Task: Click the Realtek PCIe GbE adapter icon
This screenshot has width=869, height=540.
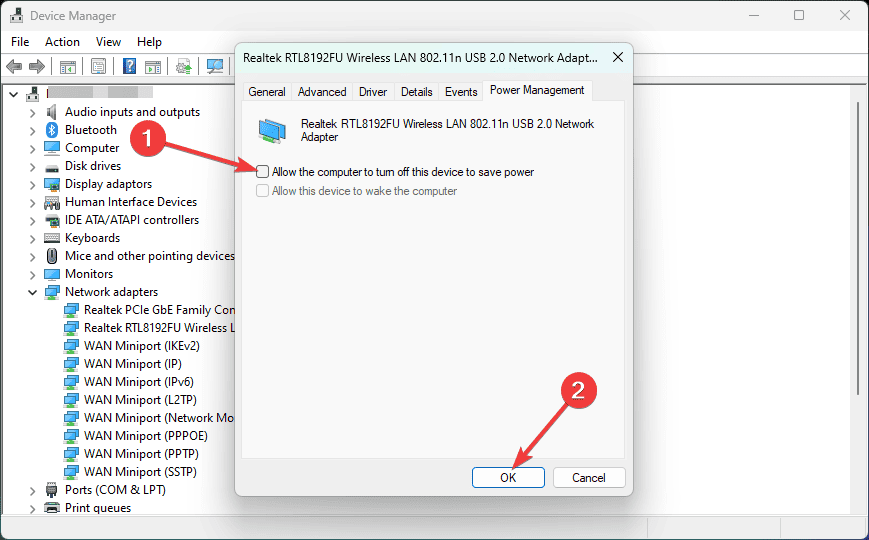Action: click(x=71, y=310)
